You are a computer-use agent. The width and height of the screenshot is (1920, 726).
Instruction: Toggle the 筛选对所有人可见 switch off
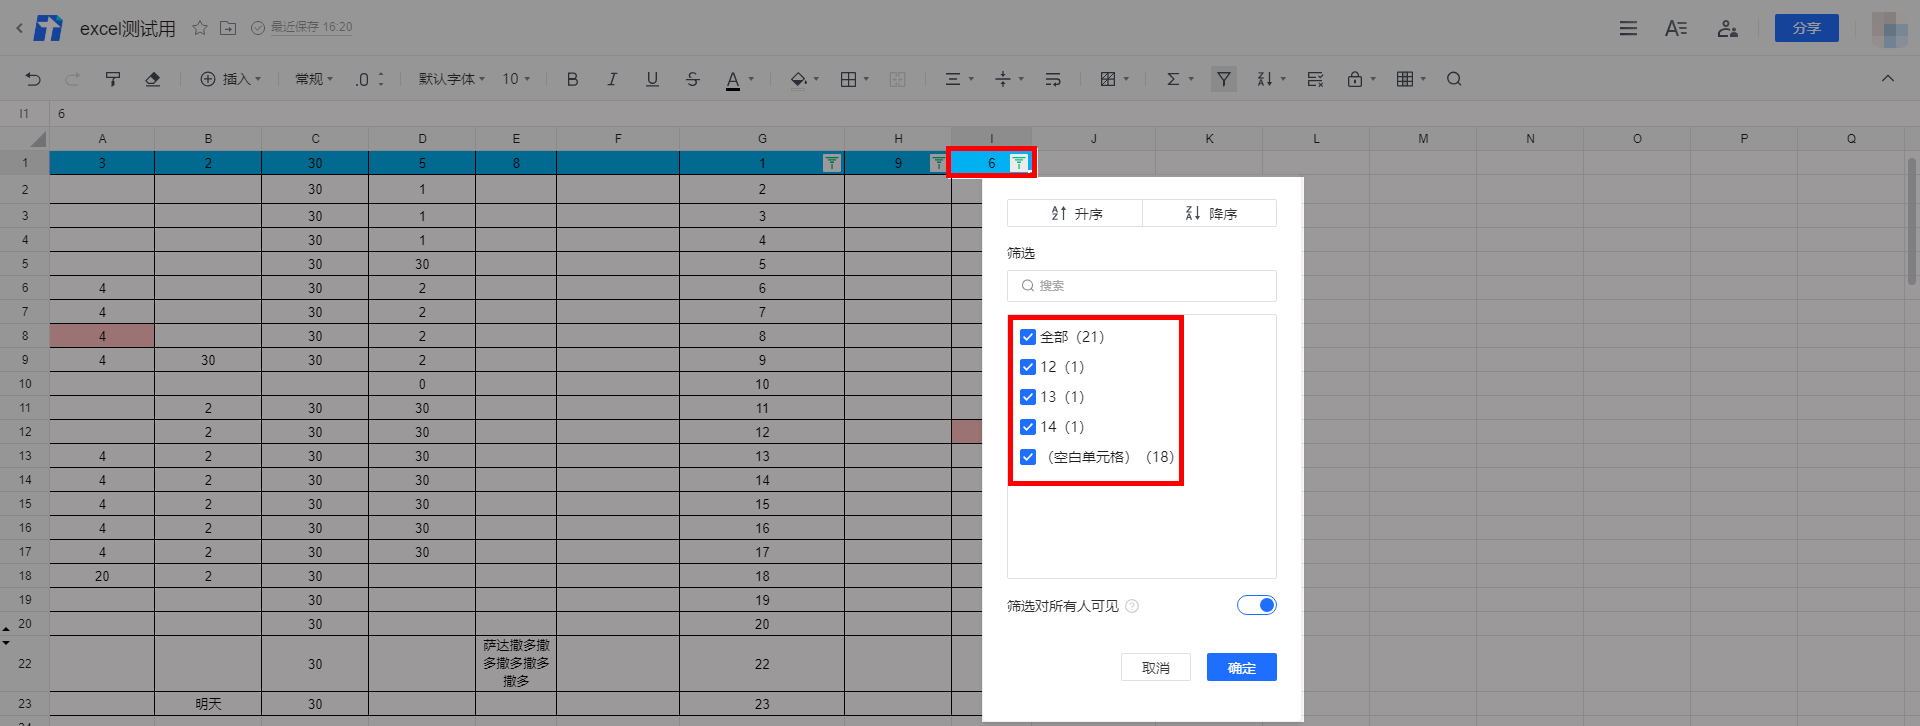click(x=1256, y=605)
